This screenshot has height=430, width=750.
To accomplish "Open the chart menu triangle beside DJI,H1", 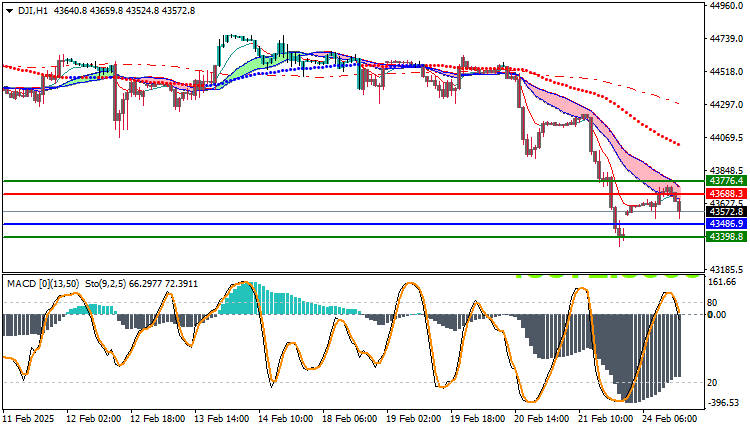I will (x=9, y=11).
